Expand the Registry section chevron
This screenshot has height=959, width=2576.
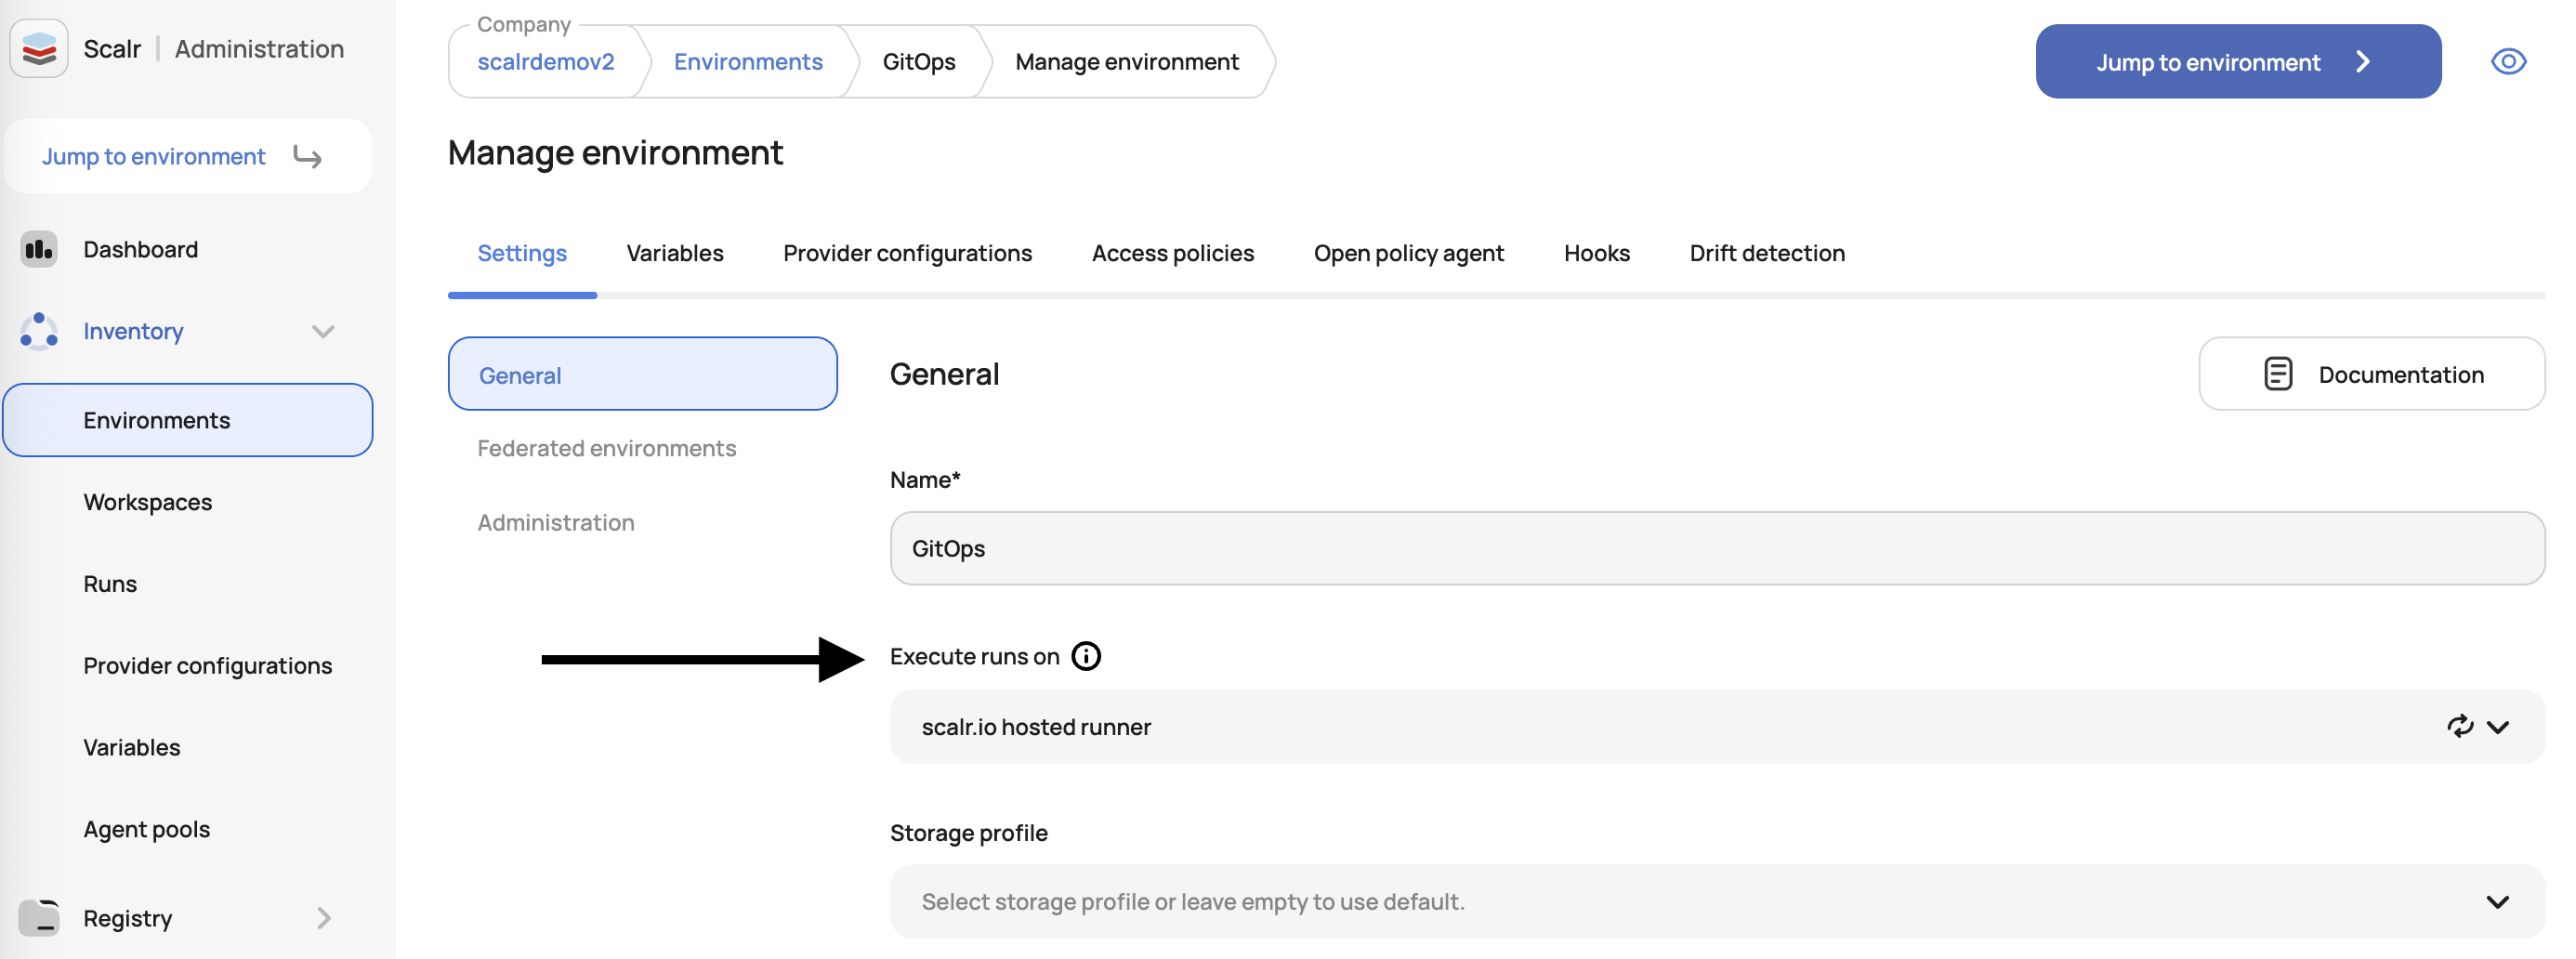(x=323, y=917)
